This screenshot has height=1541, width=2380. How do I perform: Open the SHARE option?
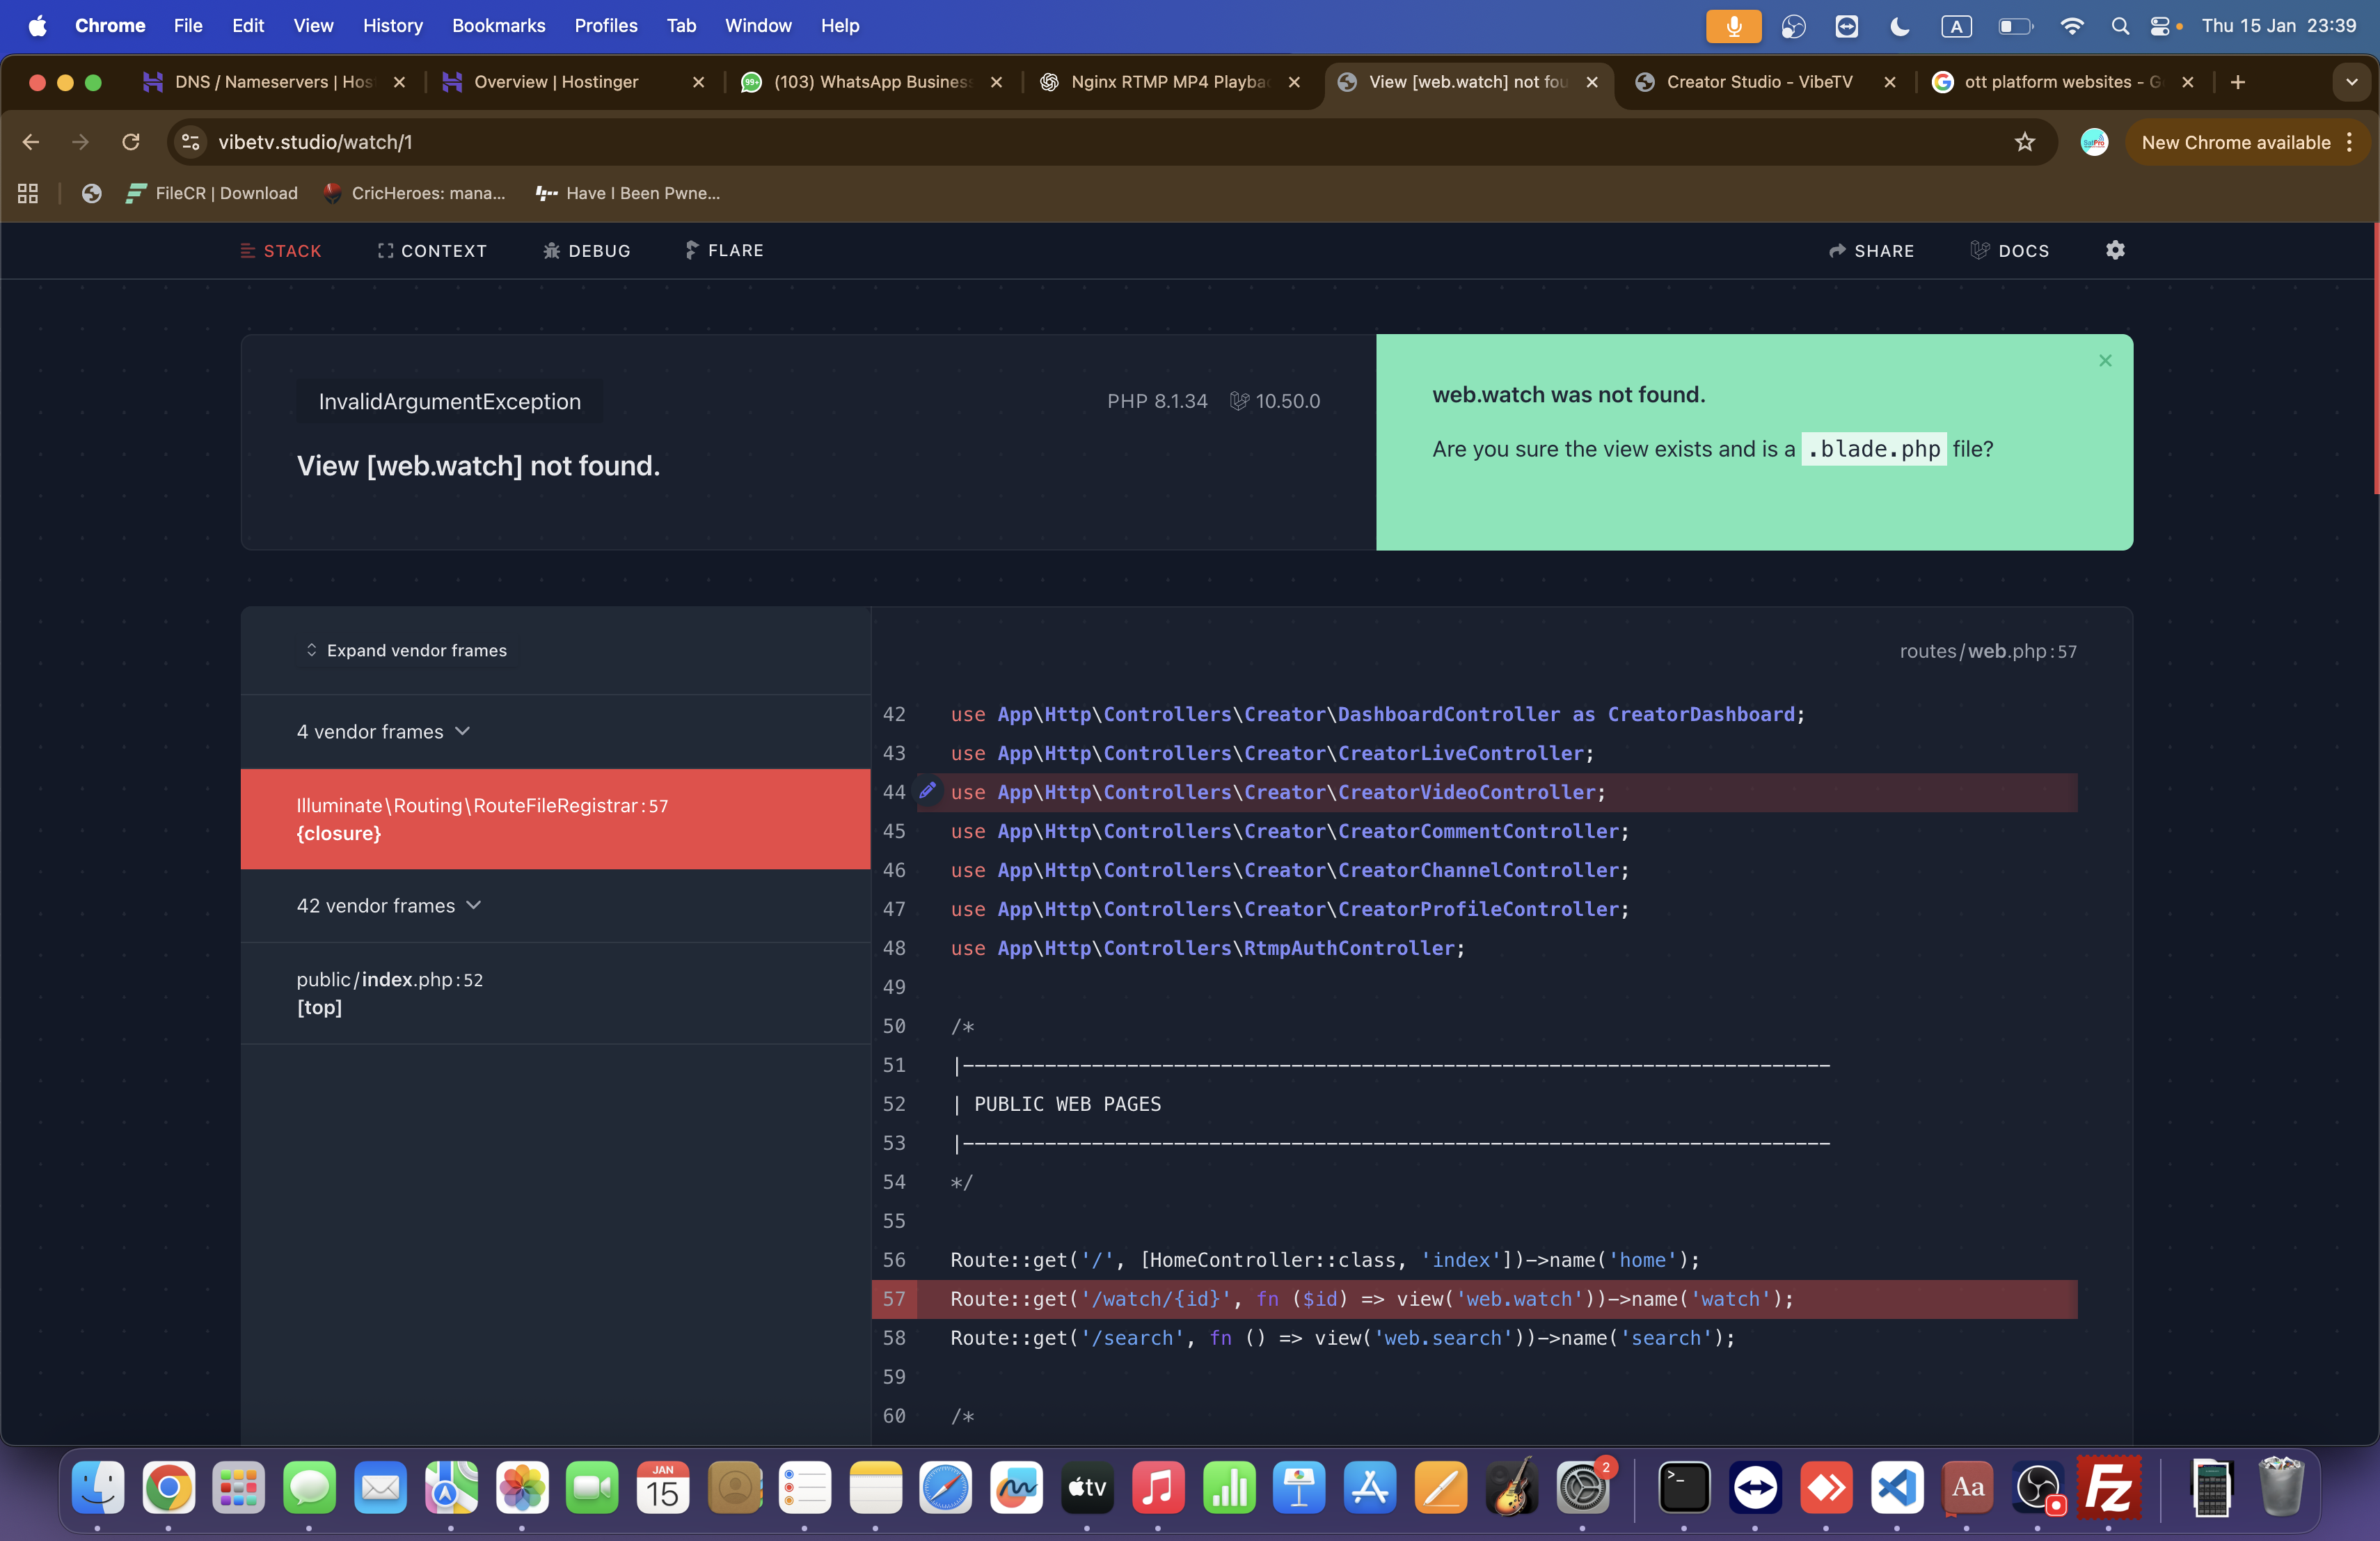click(x=1871, y=251)
